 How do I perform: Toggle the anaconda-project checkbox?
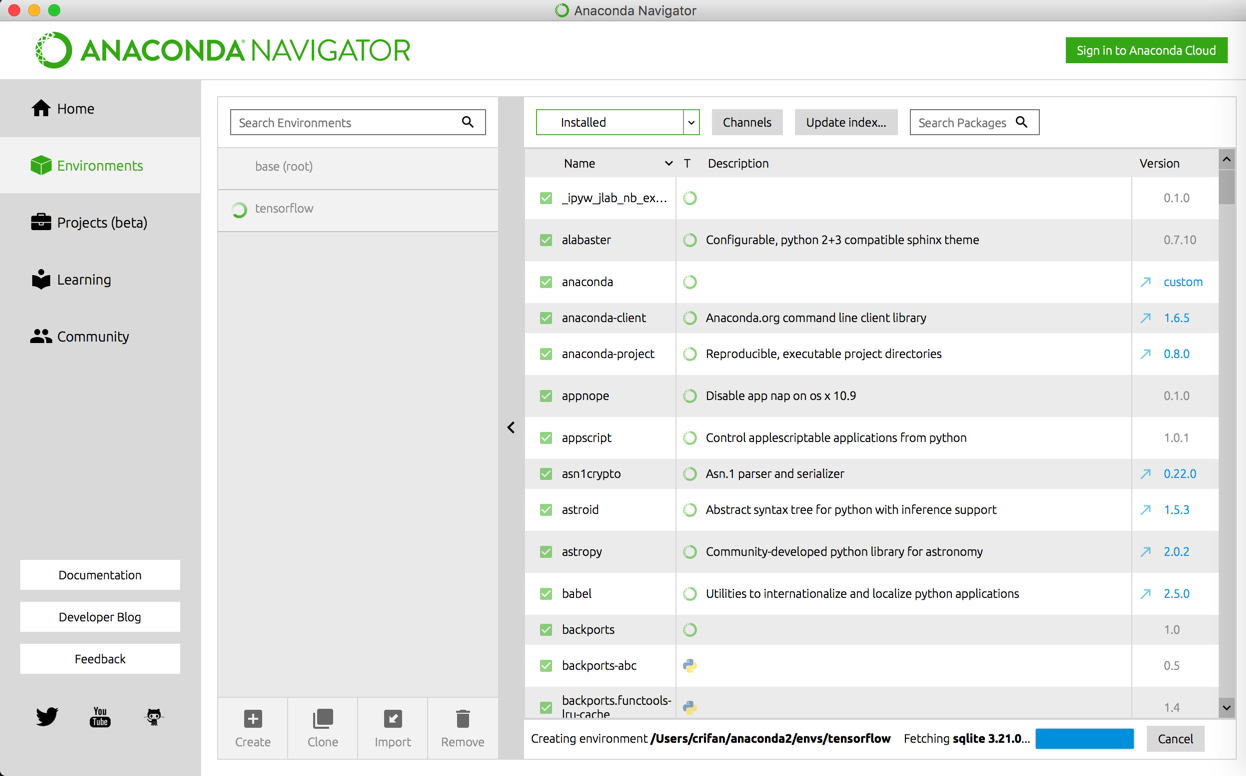click(546, 354)
